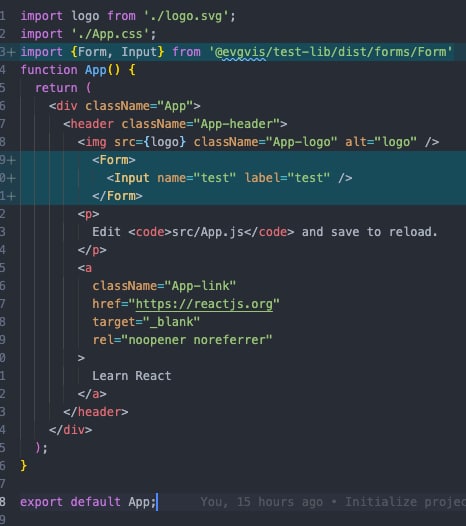
Task: Click the "App-logo" class string
Action: coord(301,142)
